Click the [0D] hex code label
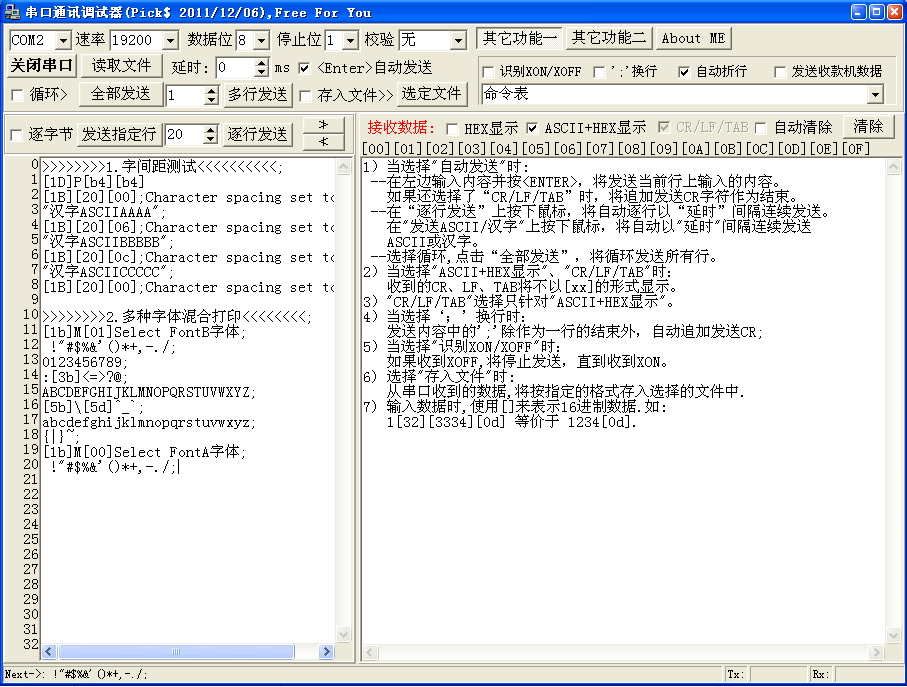The width and height of the screenshot is (907, 687). click(x=791, y=149)
